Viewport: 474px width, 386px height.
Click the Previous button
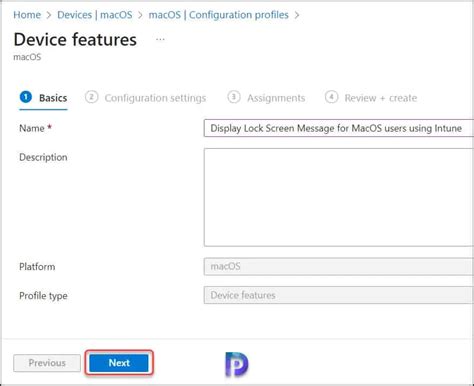[x=47, y=363]
